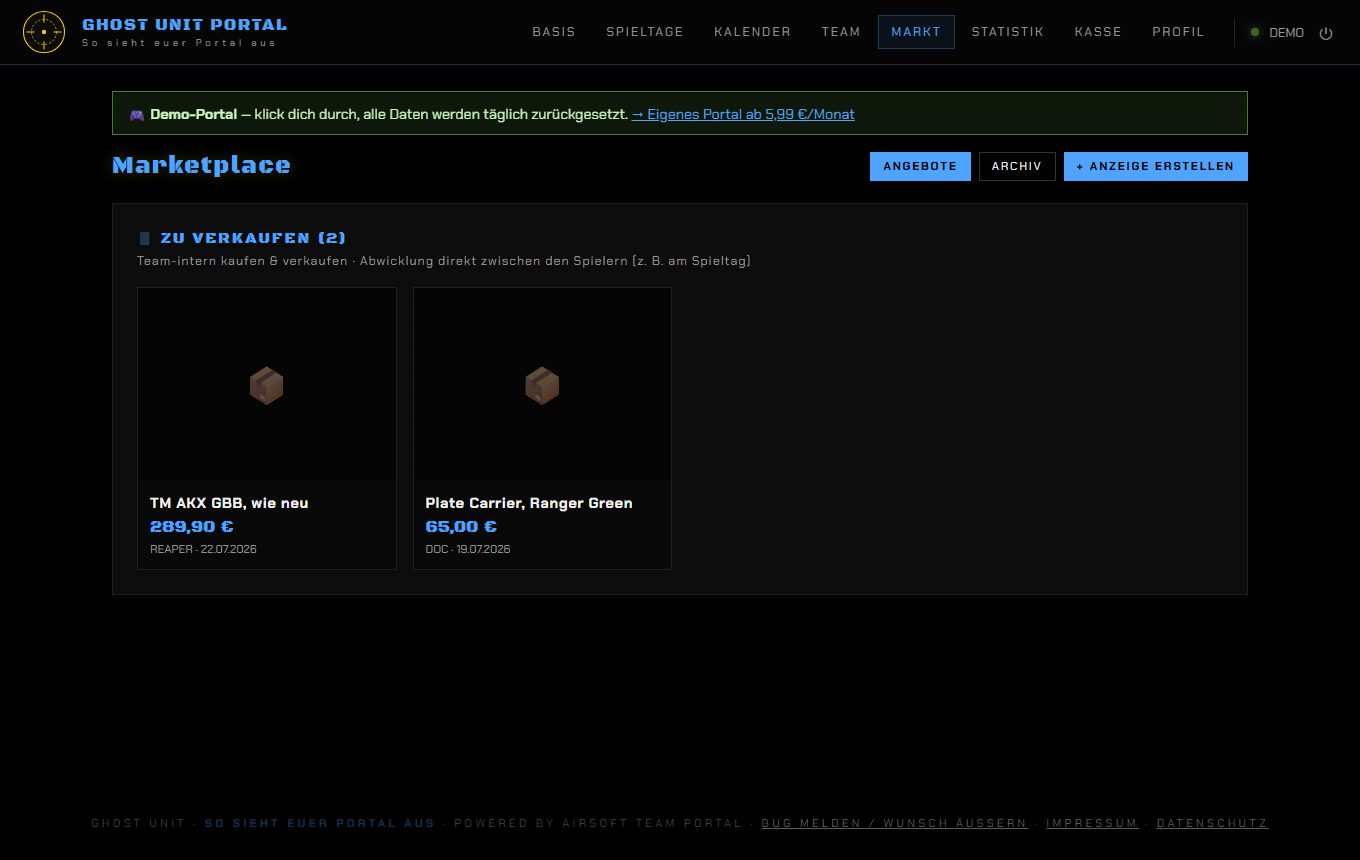Screen dimensions: 1360x860
Task: Click the So sieht euer Portal aus header subtitle
Action: [x=178, y=43]
